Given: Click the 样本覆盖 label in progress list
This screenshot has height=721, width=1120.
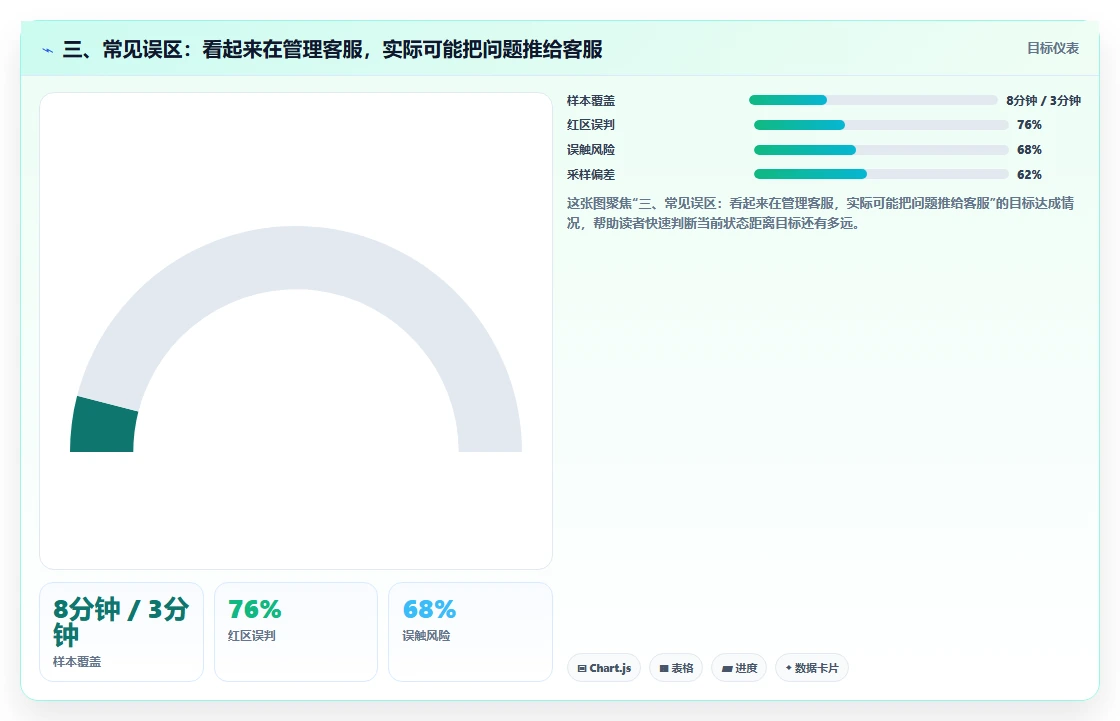Looking at the screenshot, I should [x=591, y=101].
